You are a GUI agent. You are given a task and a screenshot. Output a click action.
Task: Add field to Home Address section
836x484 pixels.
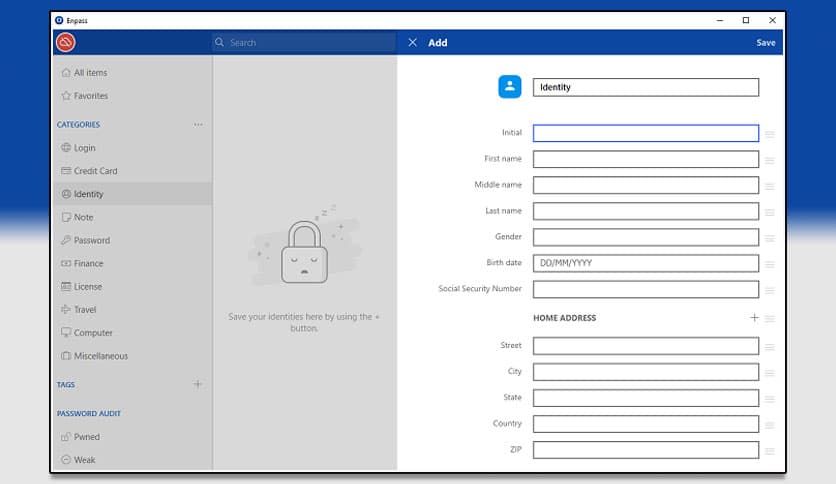(754, 318)
